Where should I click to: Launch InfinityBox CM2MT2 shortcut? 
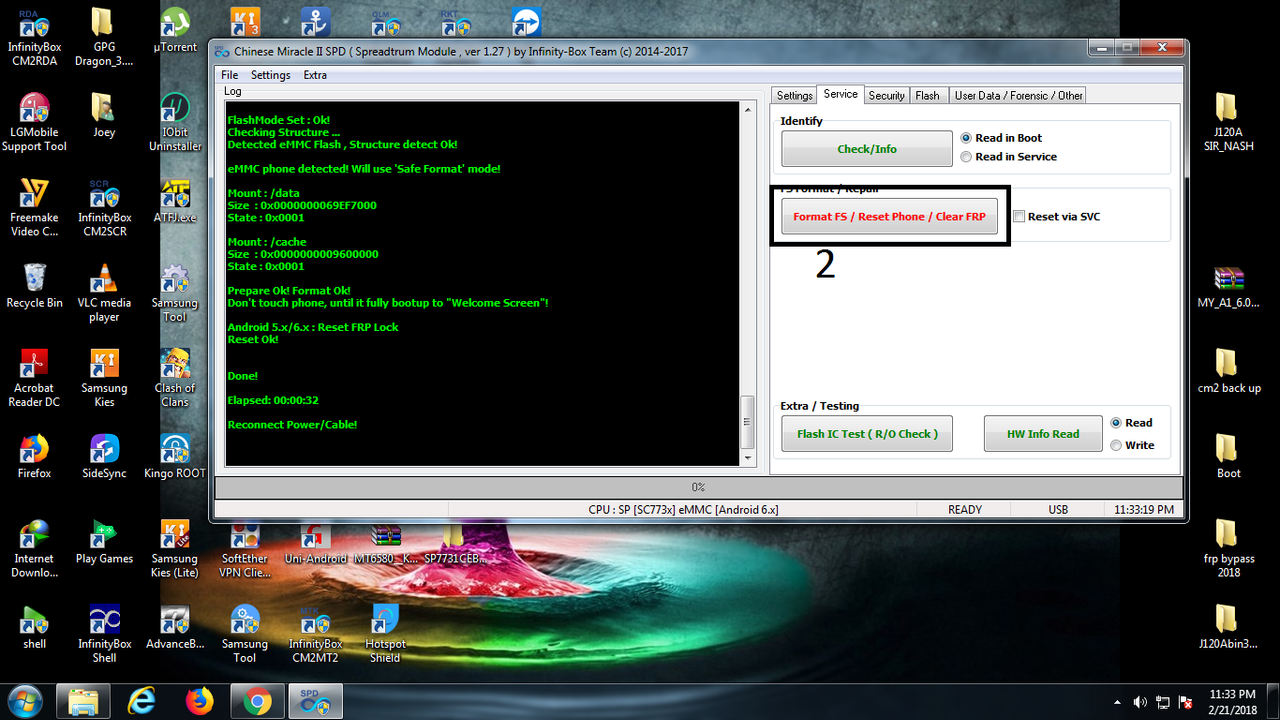tap(316, 634)
